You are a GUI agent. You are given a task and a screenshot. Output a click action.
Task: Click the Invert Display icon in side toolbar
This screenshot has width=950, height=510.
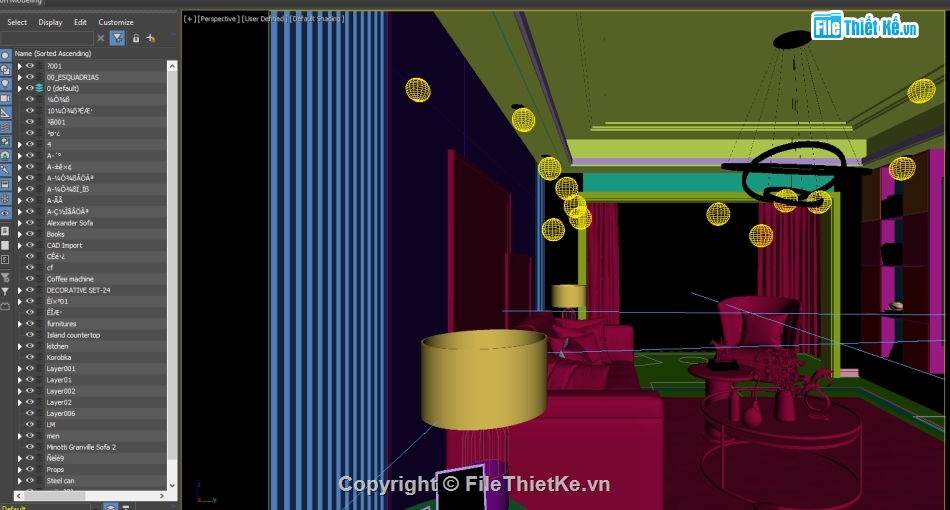tap(5, 259)
